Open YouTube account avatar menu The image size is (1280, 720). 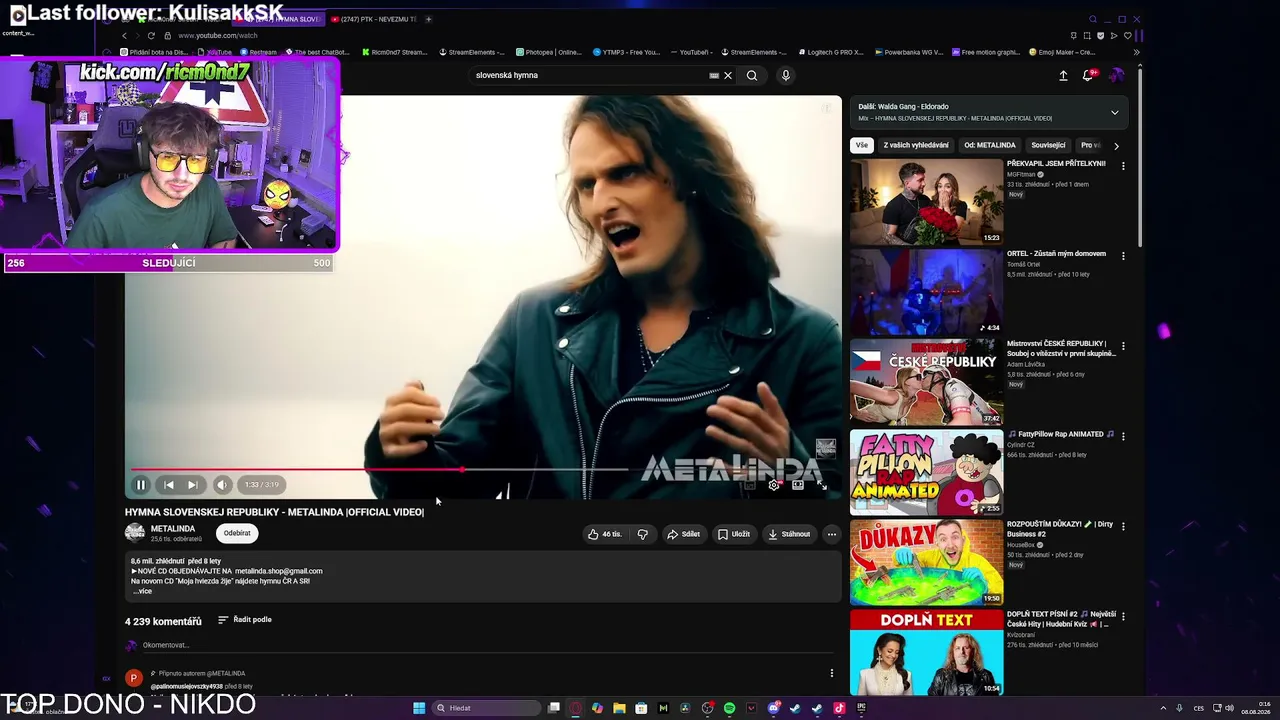tap(1116, 75)
